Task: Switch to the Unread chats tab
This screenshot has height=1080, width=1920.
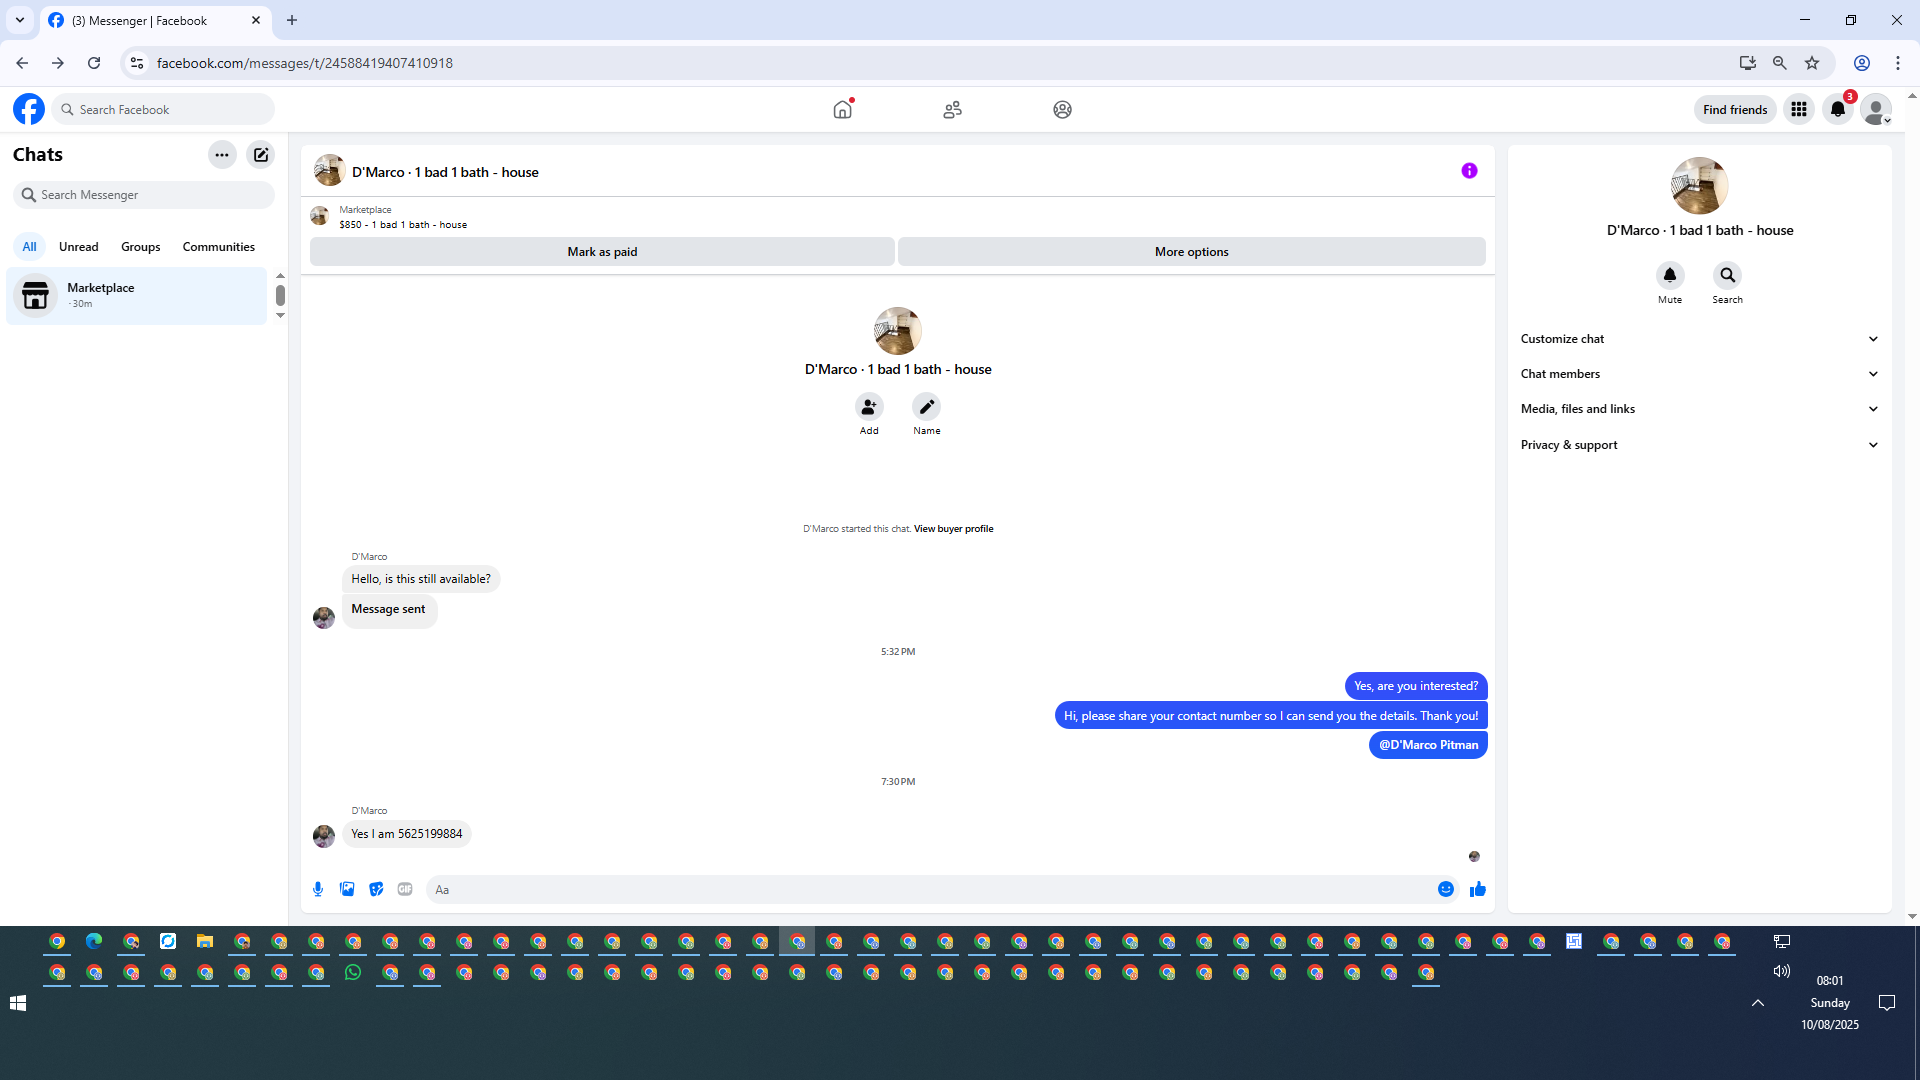Action: (78, 247)
